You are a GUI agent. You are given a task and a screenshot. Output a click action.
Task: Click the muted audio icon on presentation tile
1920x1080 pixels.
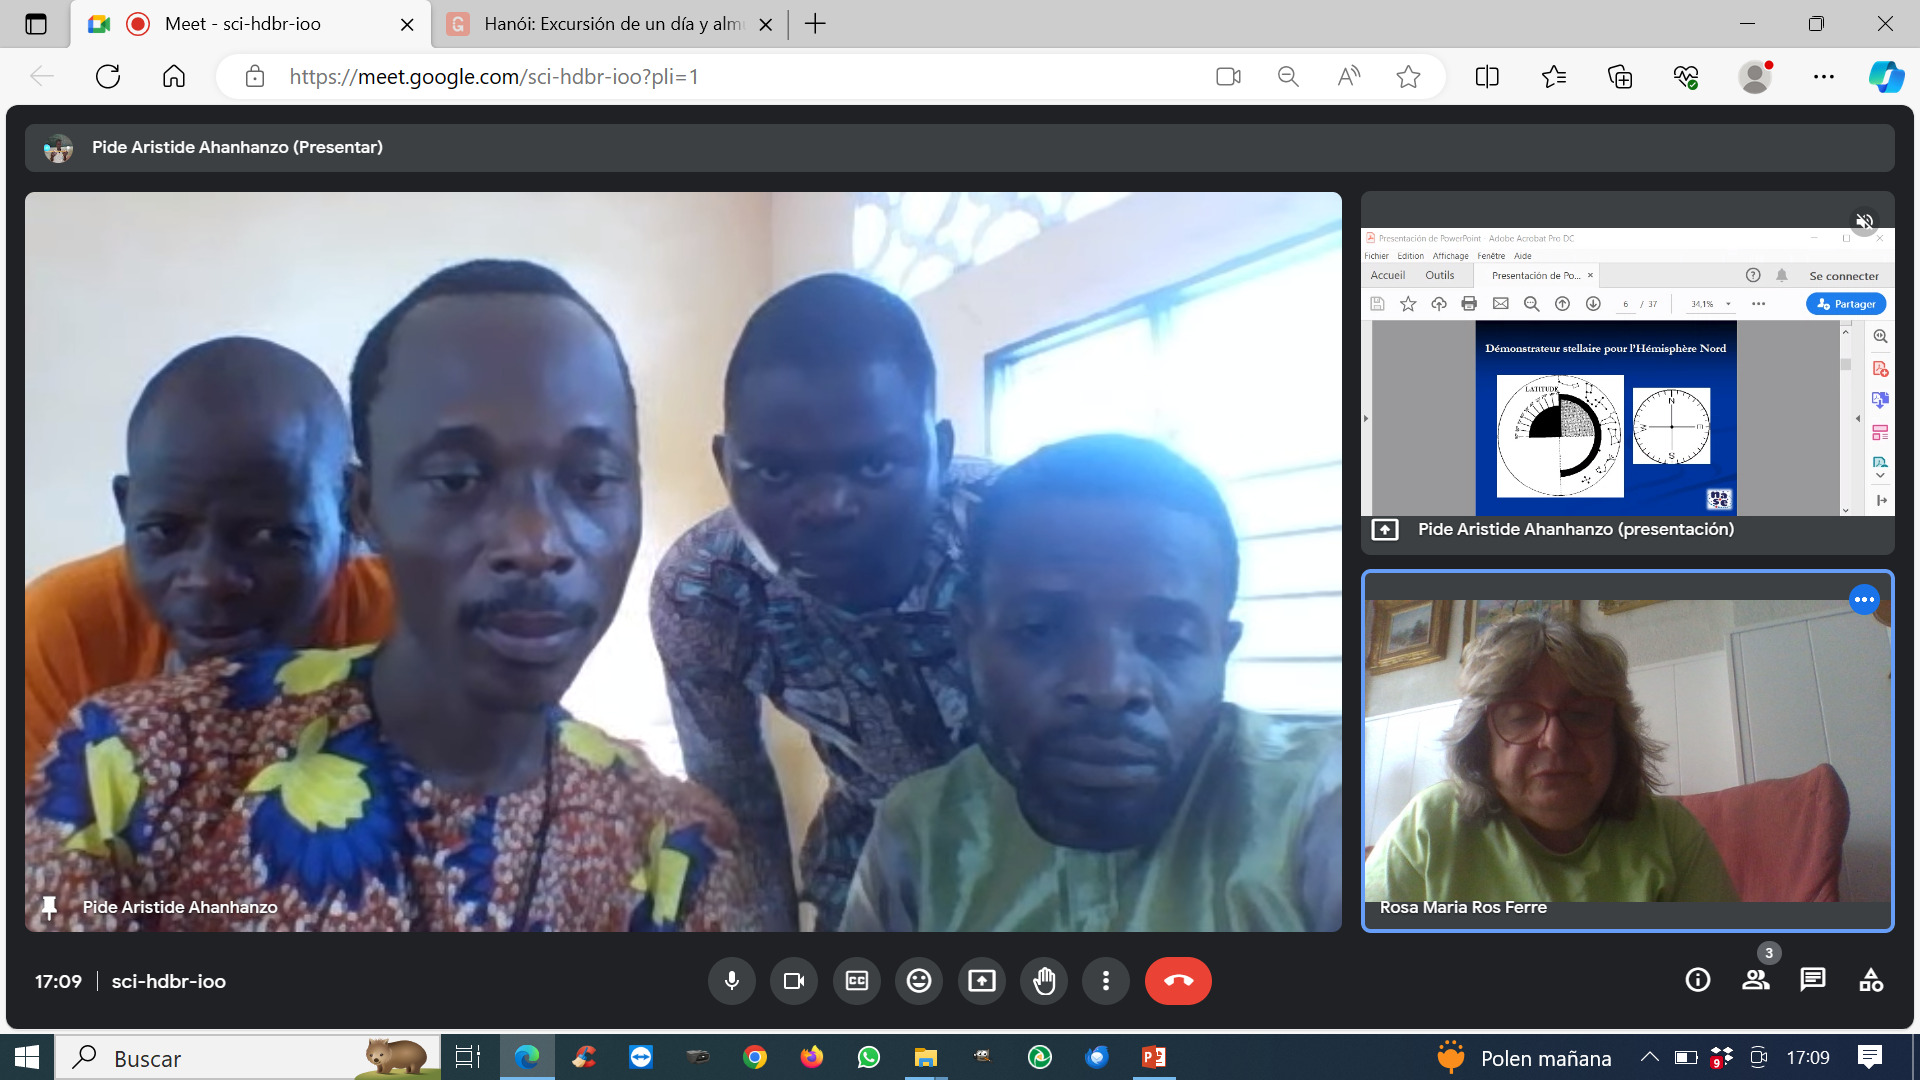click(1864, 221)
